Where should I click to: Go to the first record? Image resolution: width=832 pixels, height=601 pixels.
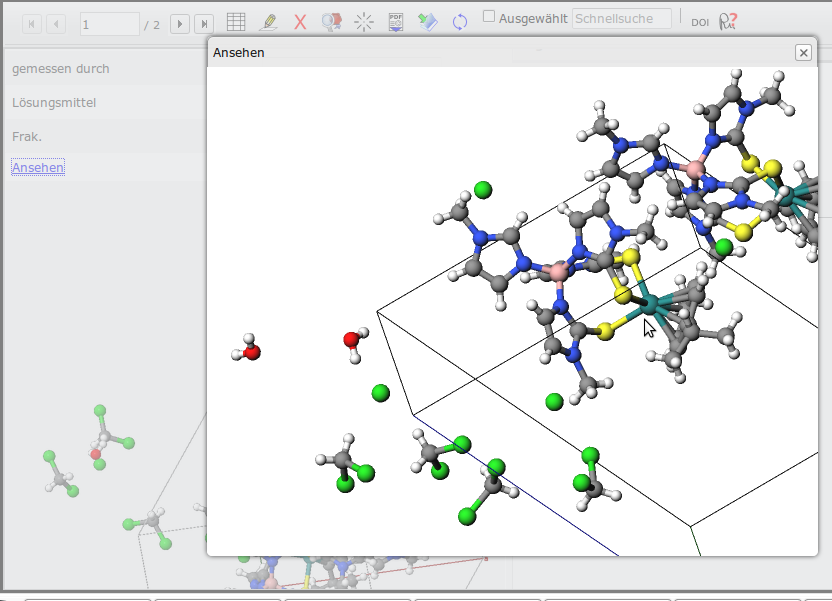(x=32, y=23)
